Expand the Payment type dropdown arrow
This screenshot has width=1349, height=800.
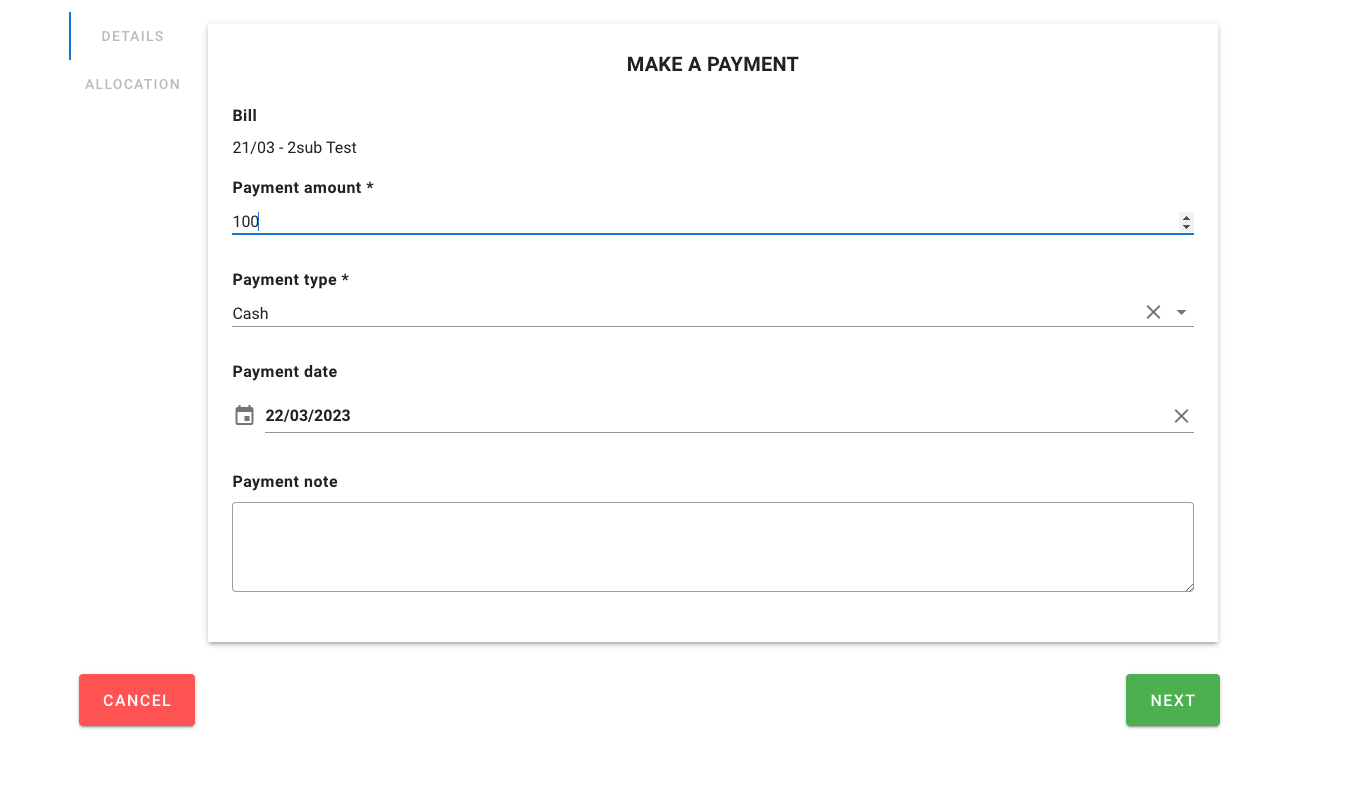point(1181,312)
